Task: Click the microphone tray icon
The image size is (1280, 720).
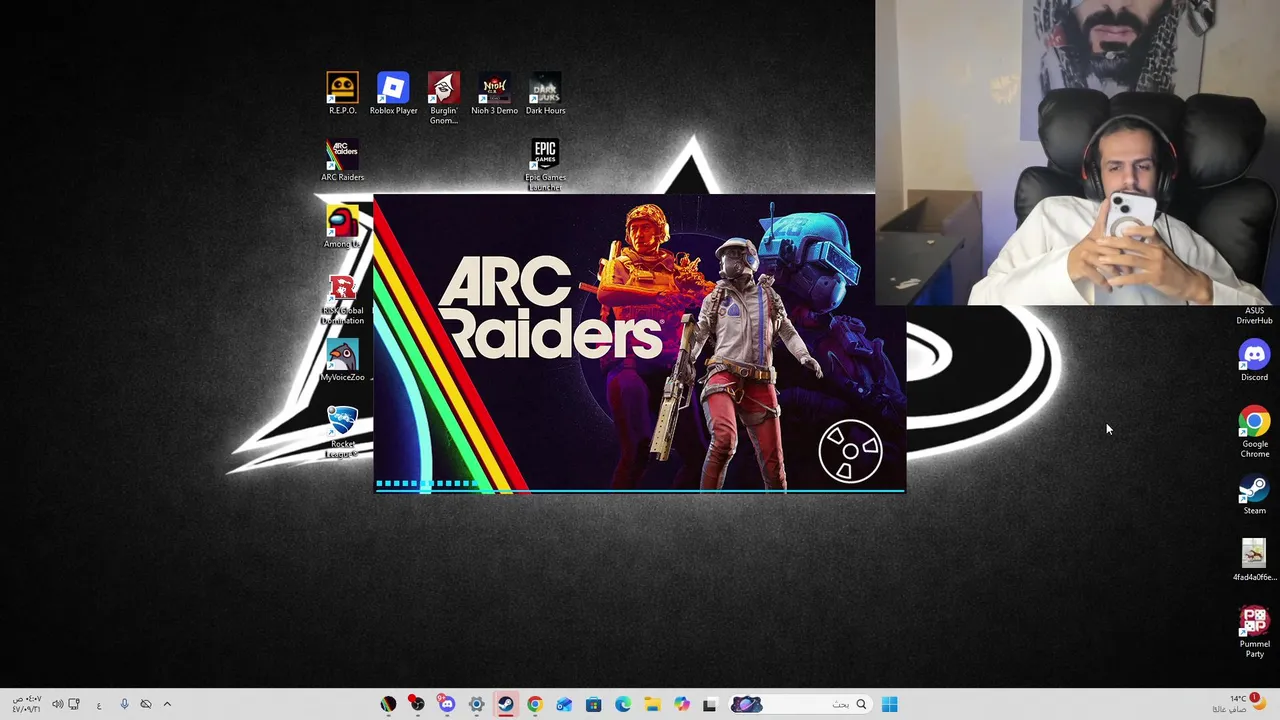Action: [x=124, y=704]
